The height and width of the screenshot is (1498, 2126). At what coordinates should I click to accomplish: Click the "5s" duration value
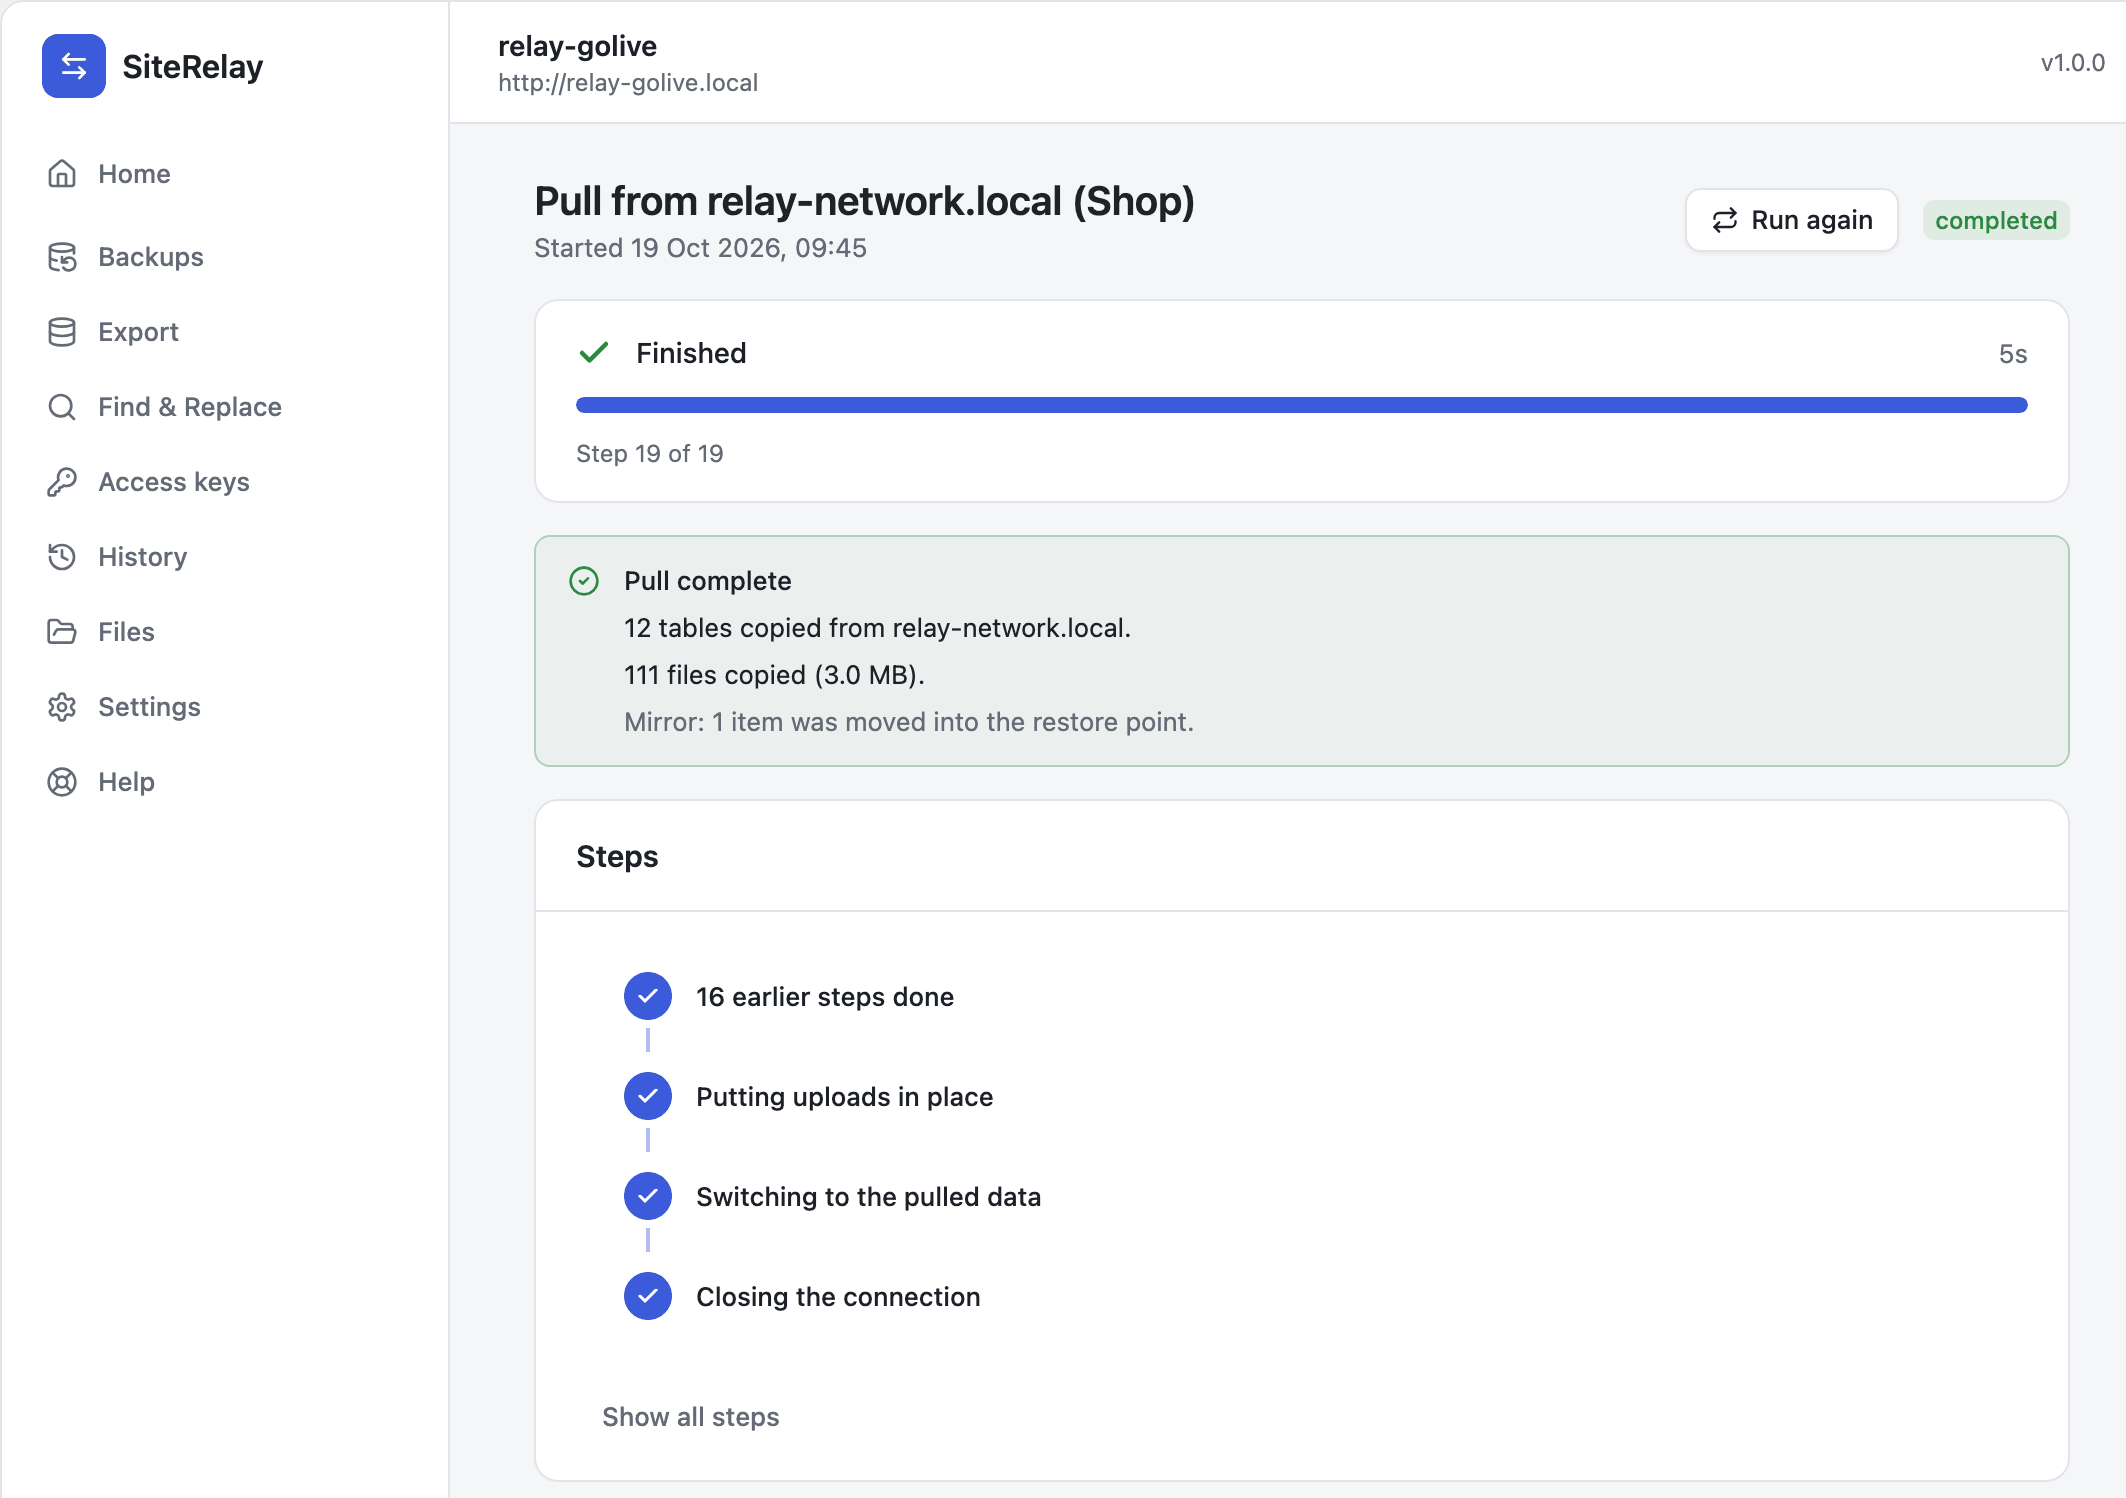pos(2013,354)
